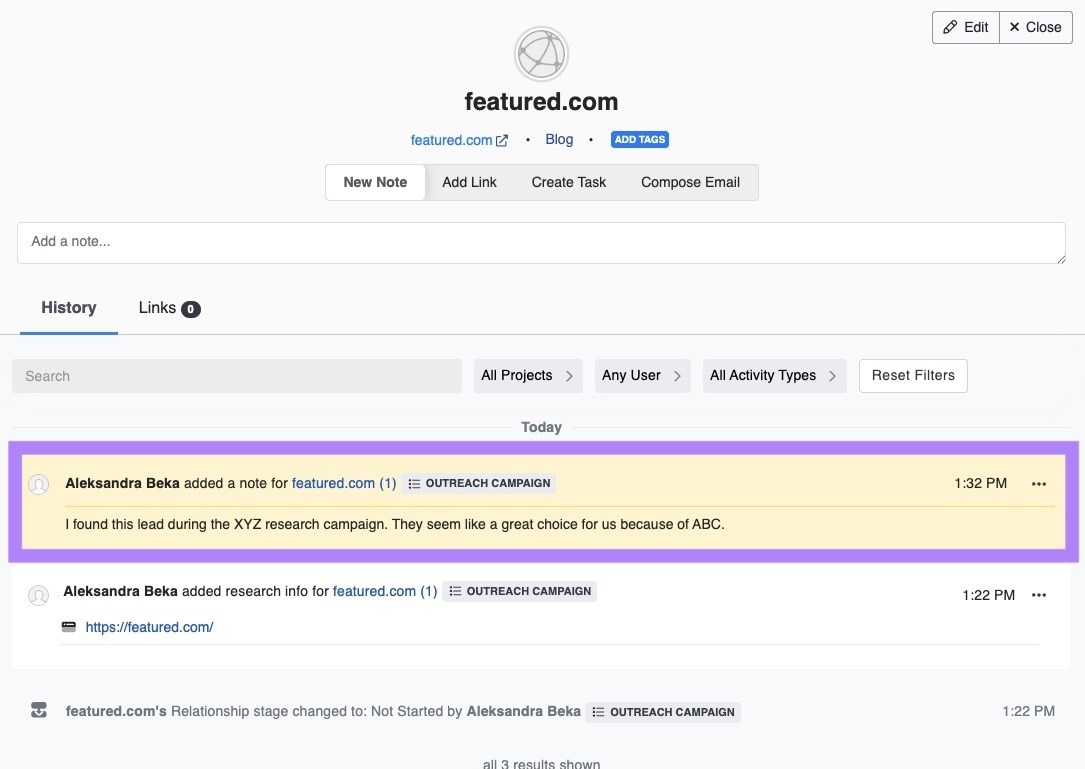Click the relationship stage change icon
The image size is (1085, 769).
39,710
